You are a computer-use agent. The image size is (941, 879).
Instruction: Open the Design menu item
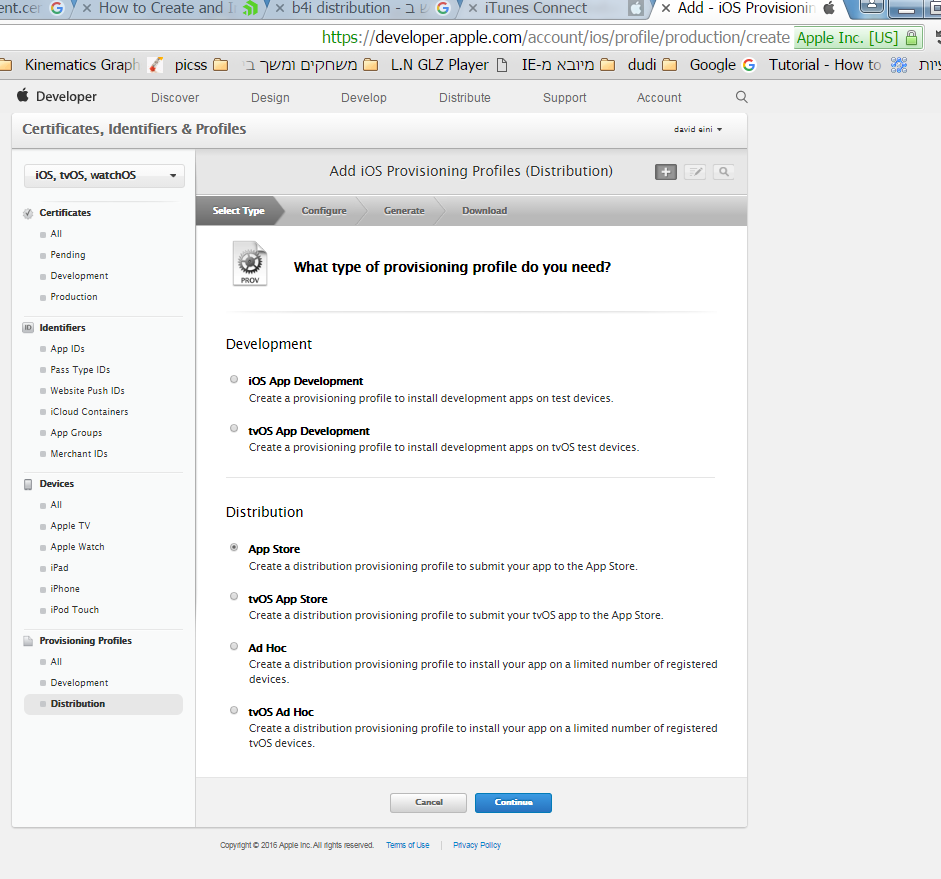(270, 98)
